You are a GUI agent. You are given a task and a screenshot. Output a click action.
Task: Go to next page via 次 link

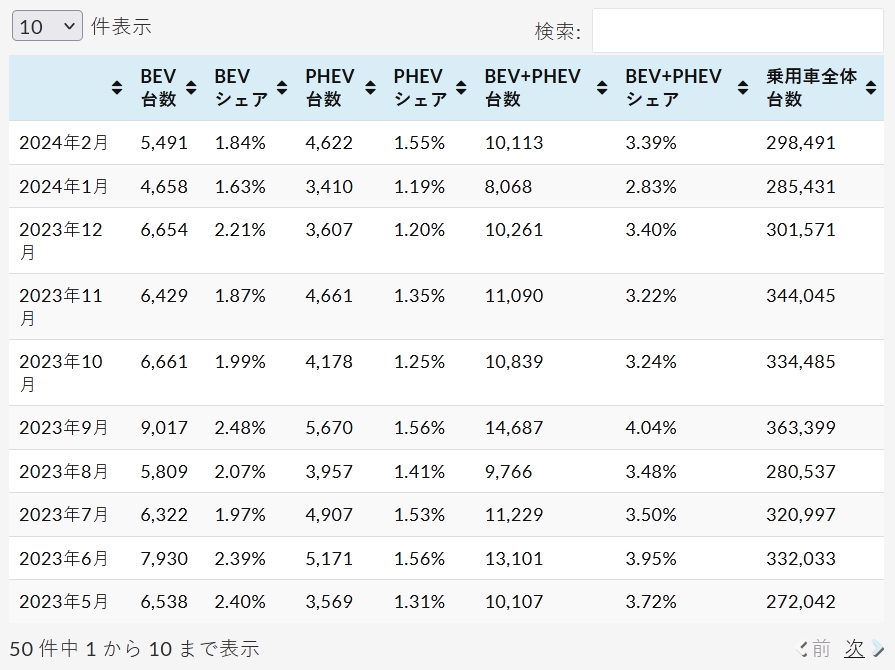tap(854, 648)
